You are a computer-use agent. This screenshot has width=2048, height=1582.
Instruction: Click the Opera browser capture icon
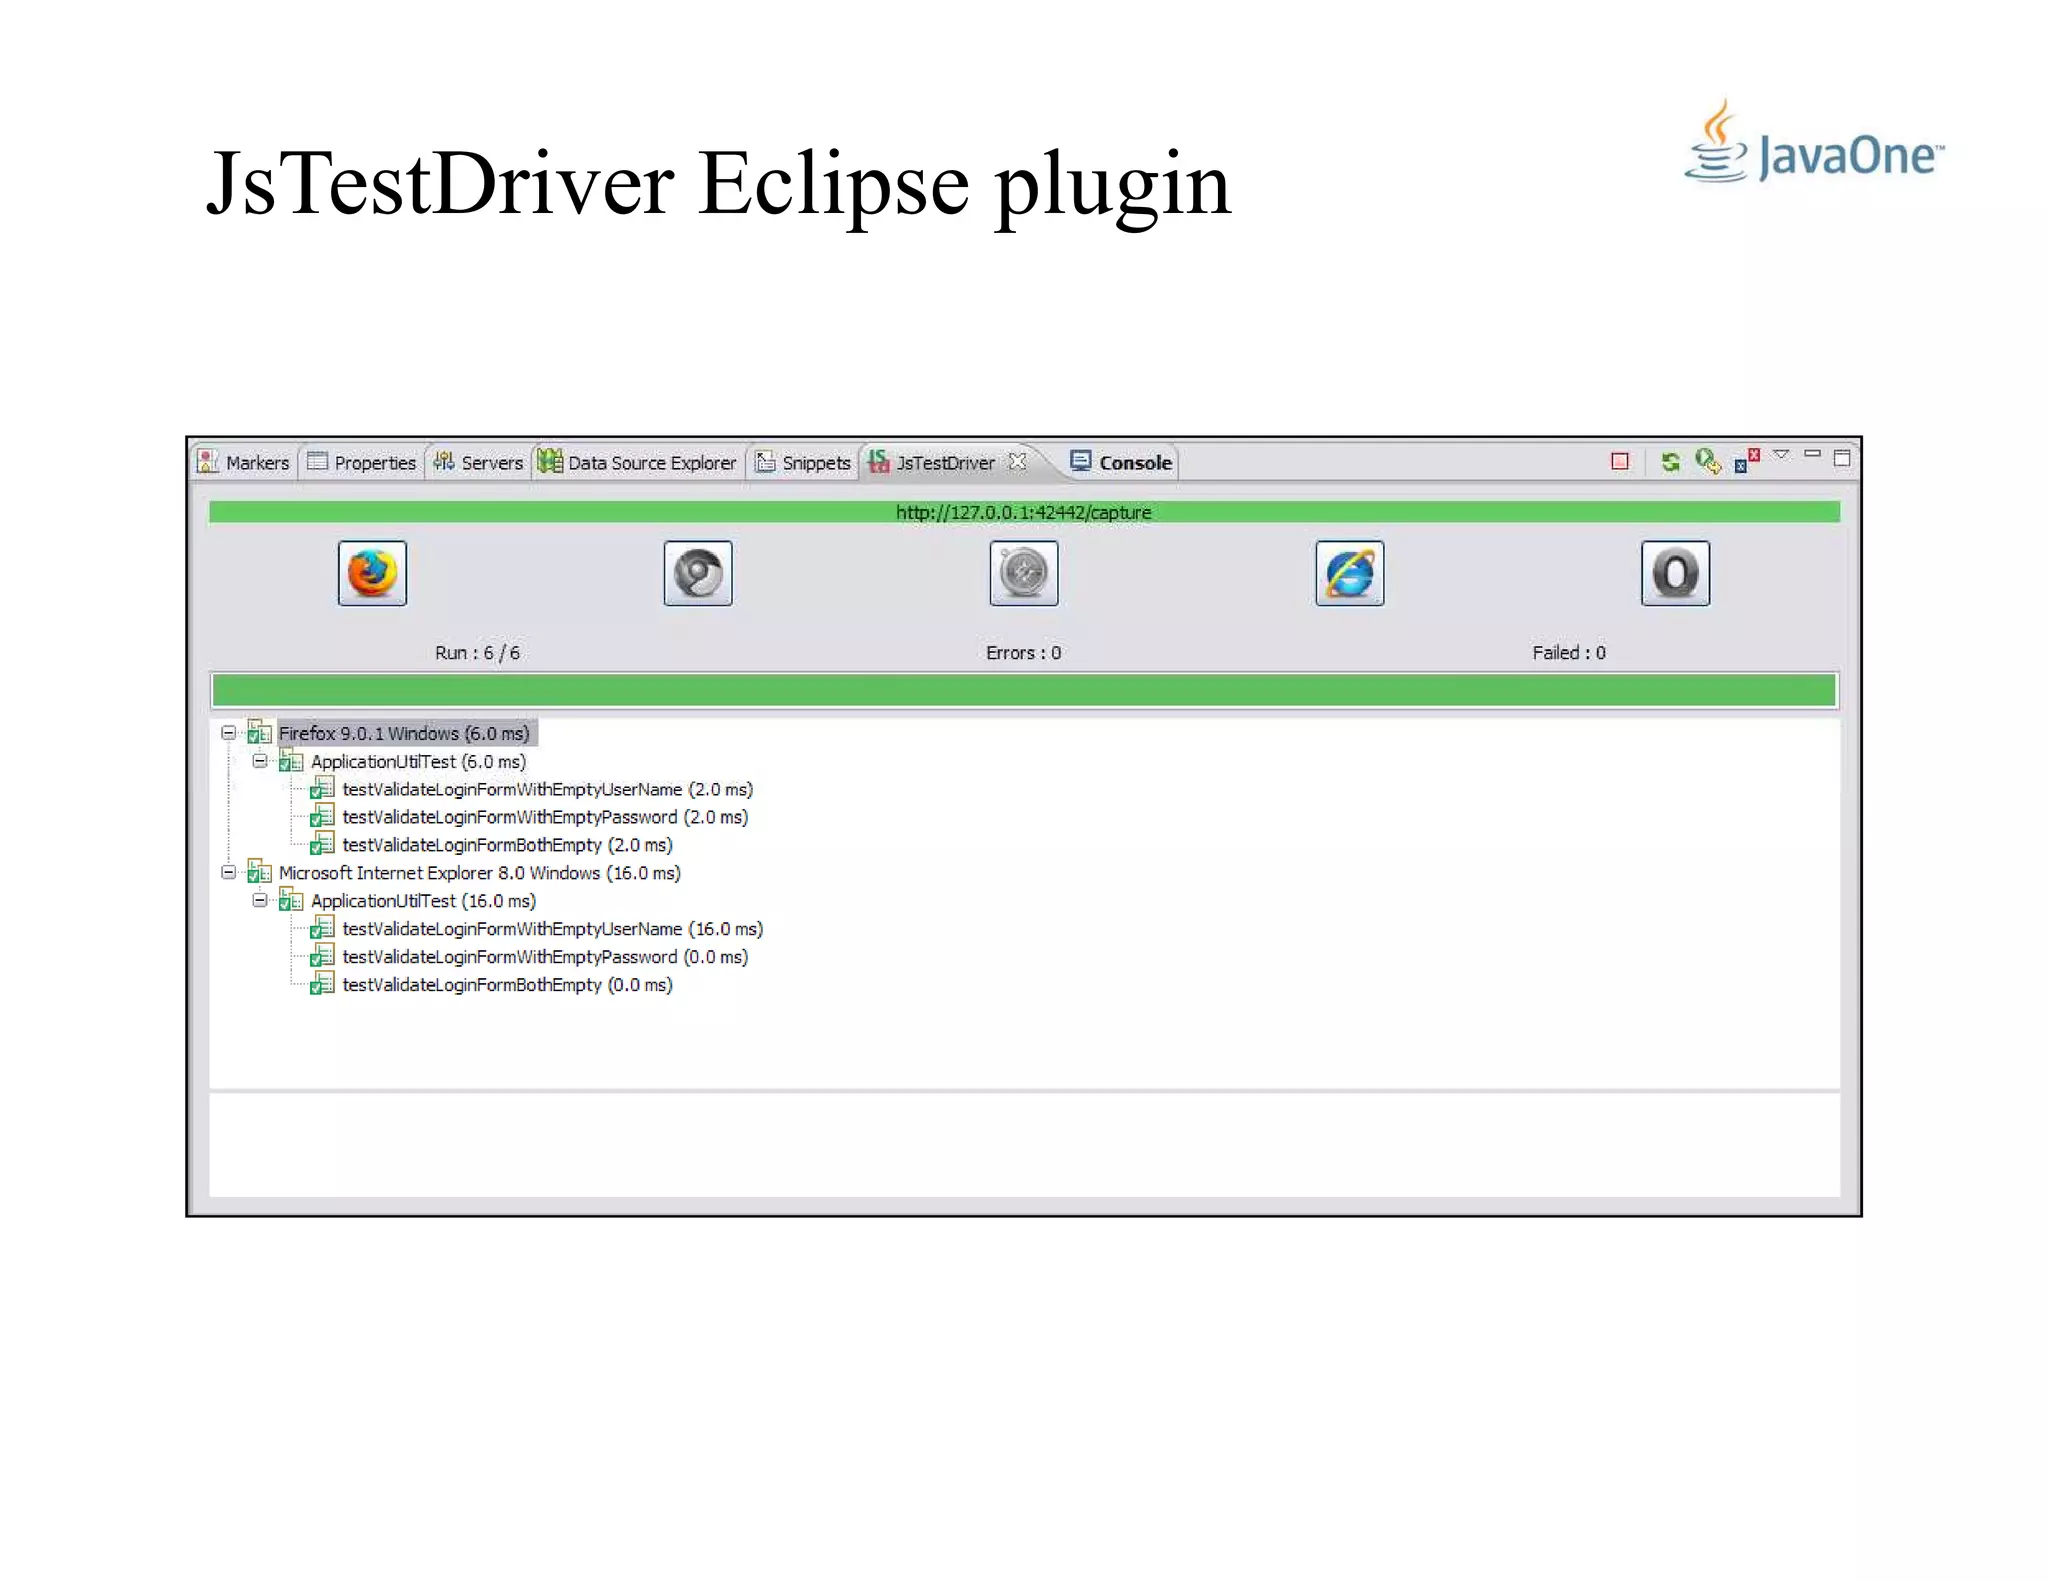[x=1676, y=573]
